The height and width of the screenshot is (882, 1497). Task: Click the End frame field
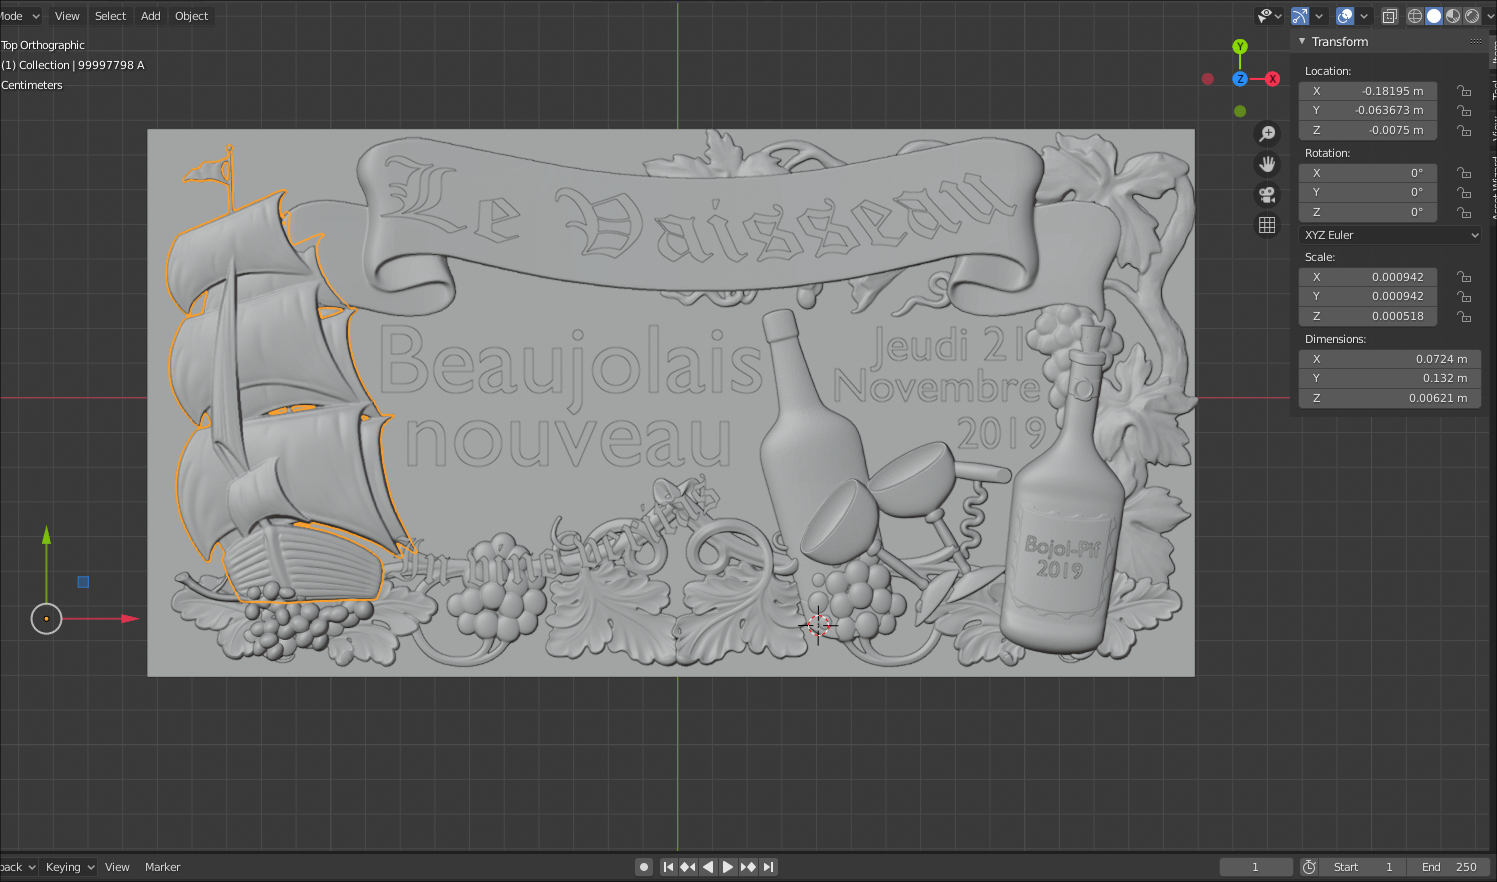click(1449, 867)
